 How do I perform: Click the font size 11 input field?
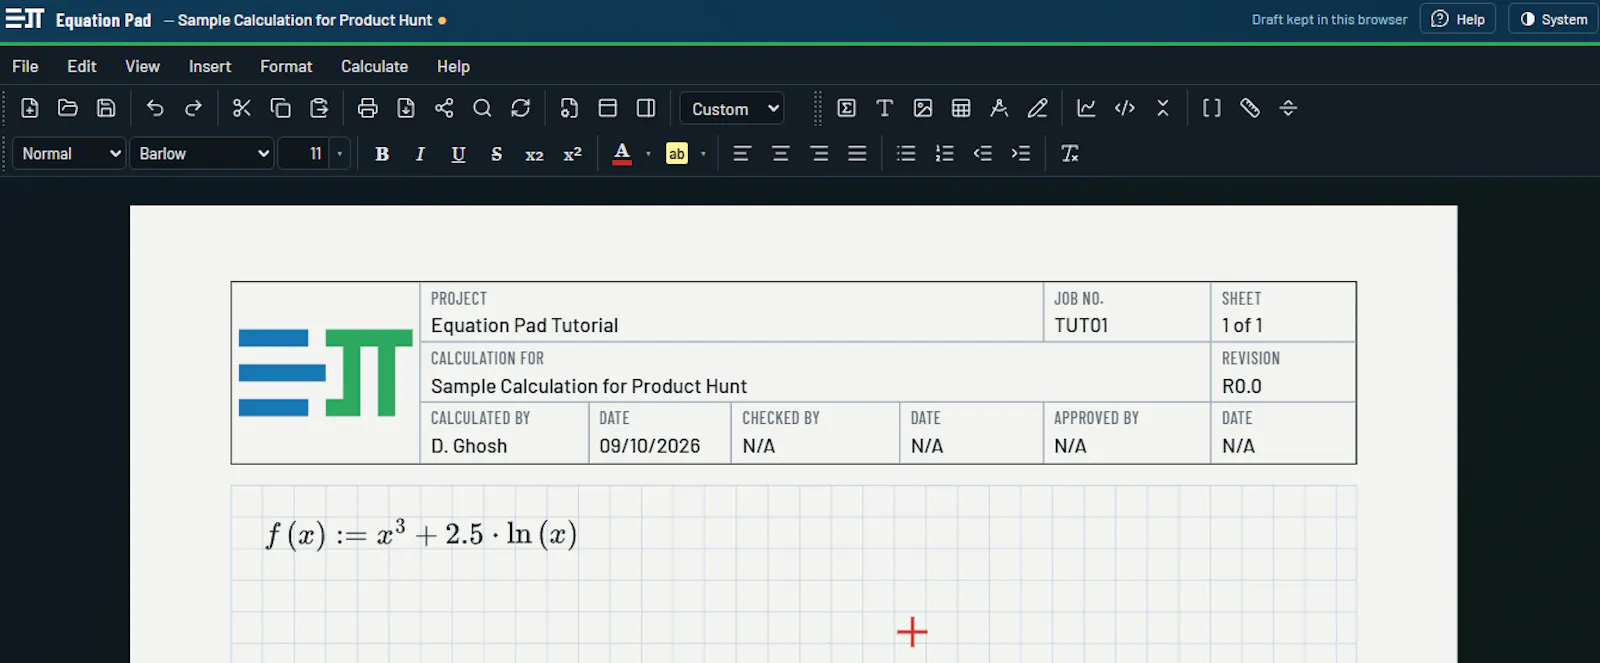coord(306,153)
